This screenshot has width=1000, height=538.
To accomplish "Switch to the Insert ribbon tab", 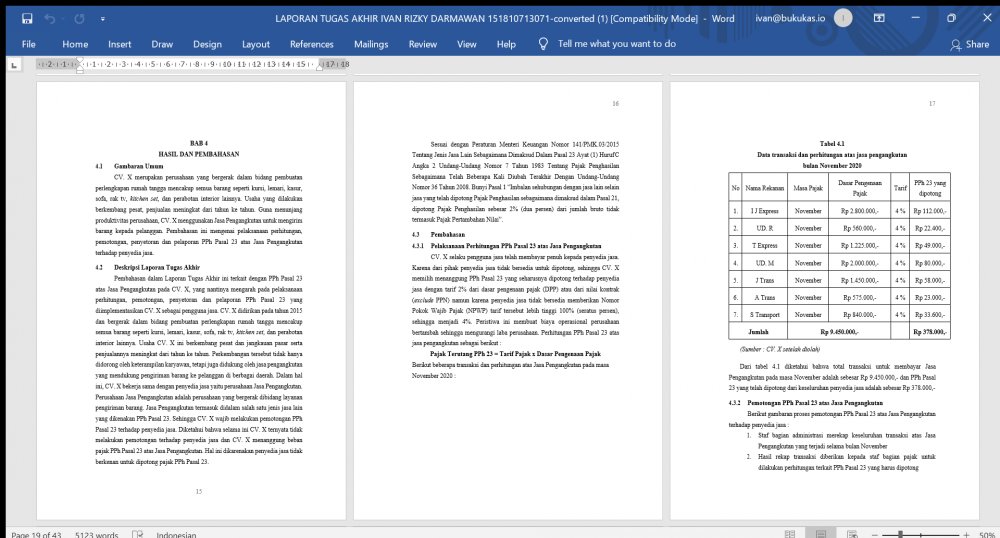I will [119, 44].
